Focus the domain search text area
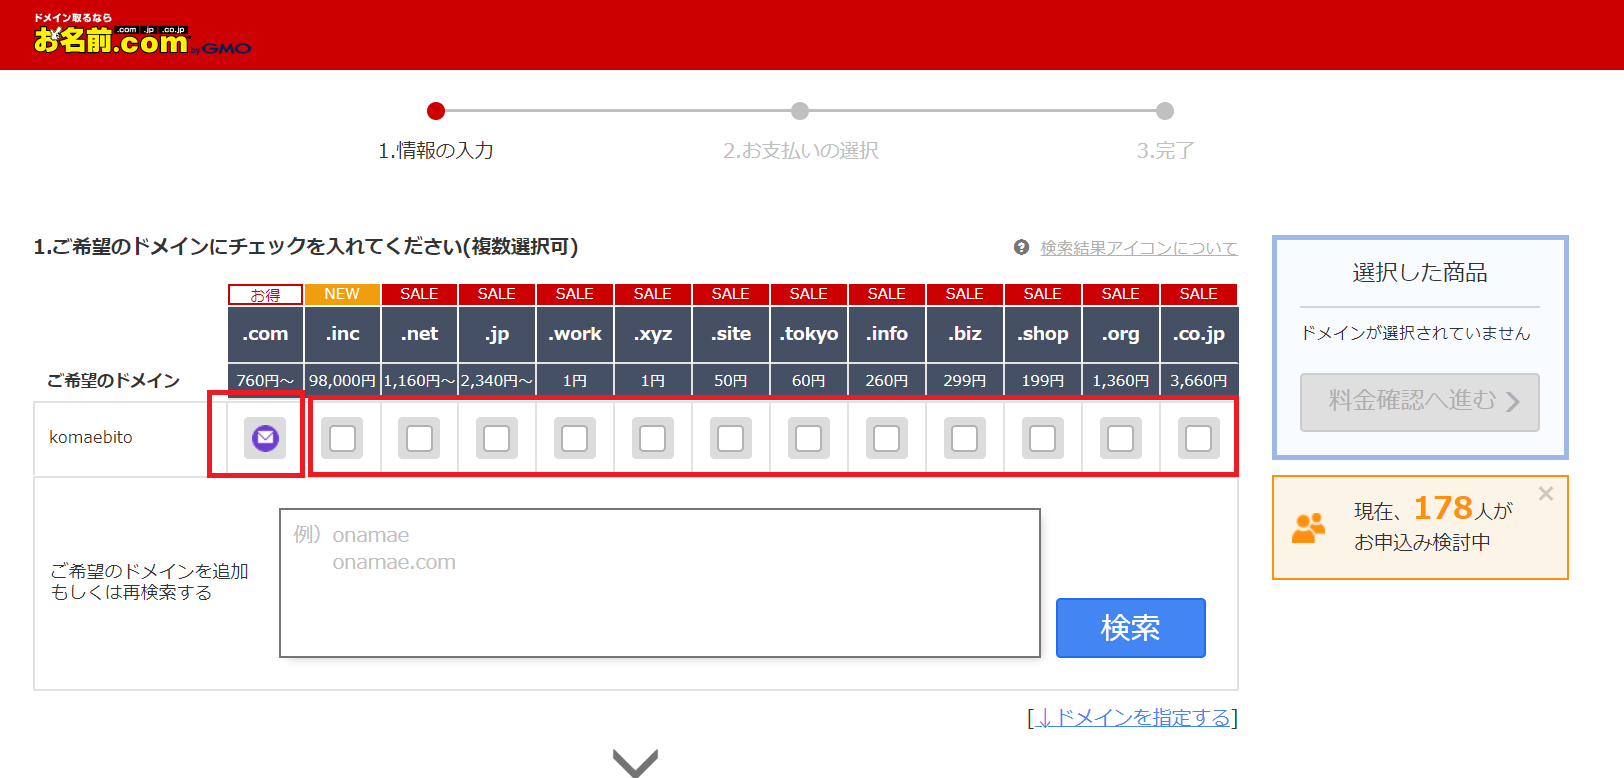Viewport: 1624px width, 778px height. coord(660,583)
